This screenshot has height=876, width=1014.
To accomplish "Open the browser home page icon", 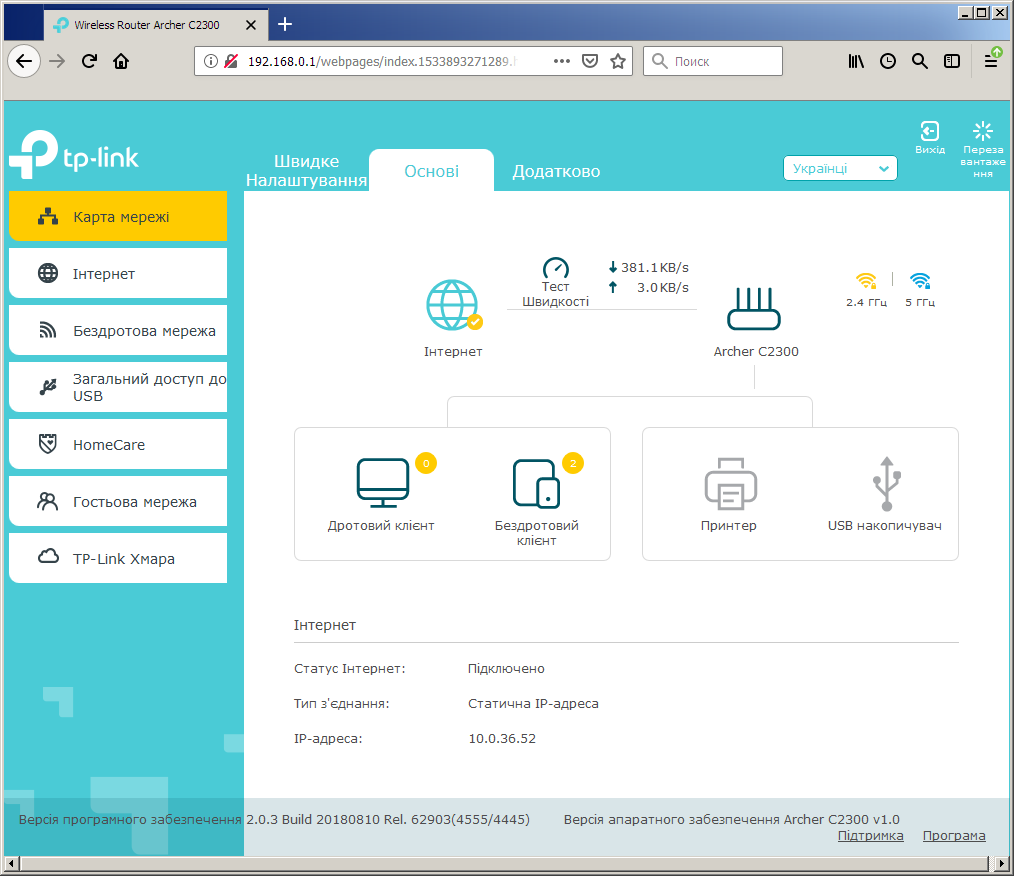I will [121, 61].
